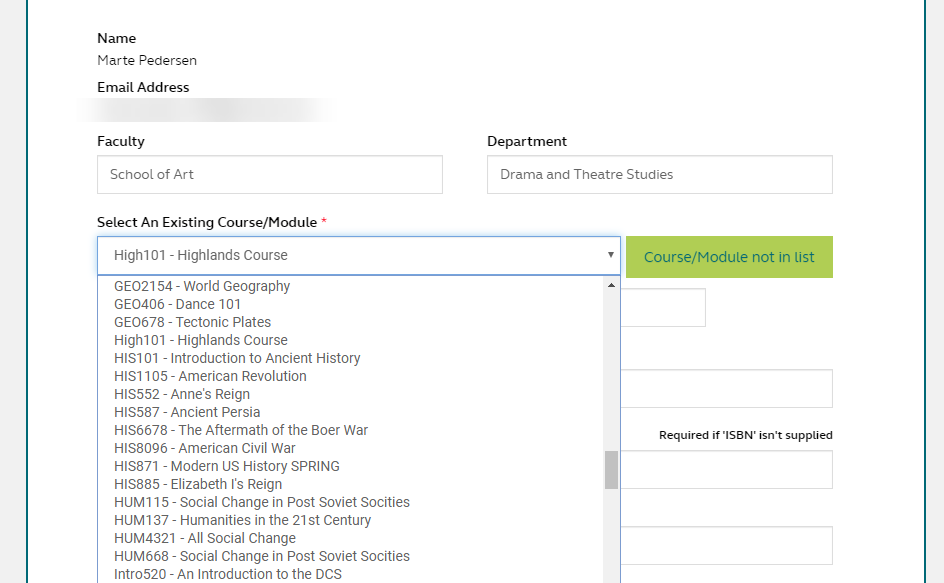
Task: Click the Faculty input field
Action: 269,174
